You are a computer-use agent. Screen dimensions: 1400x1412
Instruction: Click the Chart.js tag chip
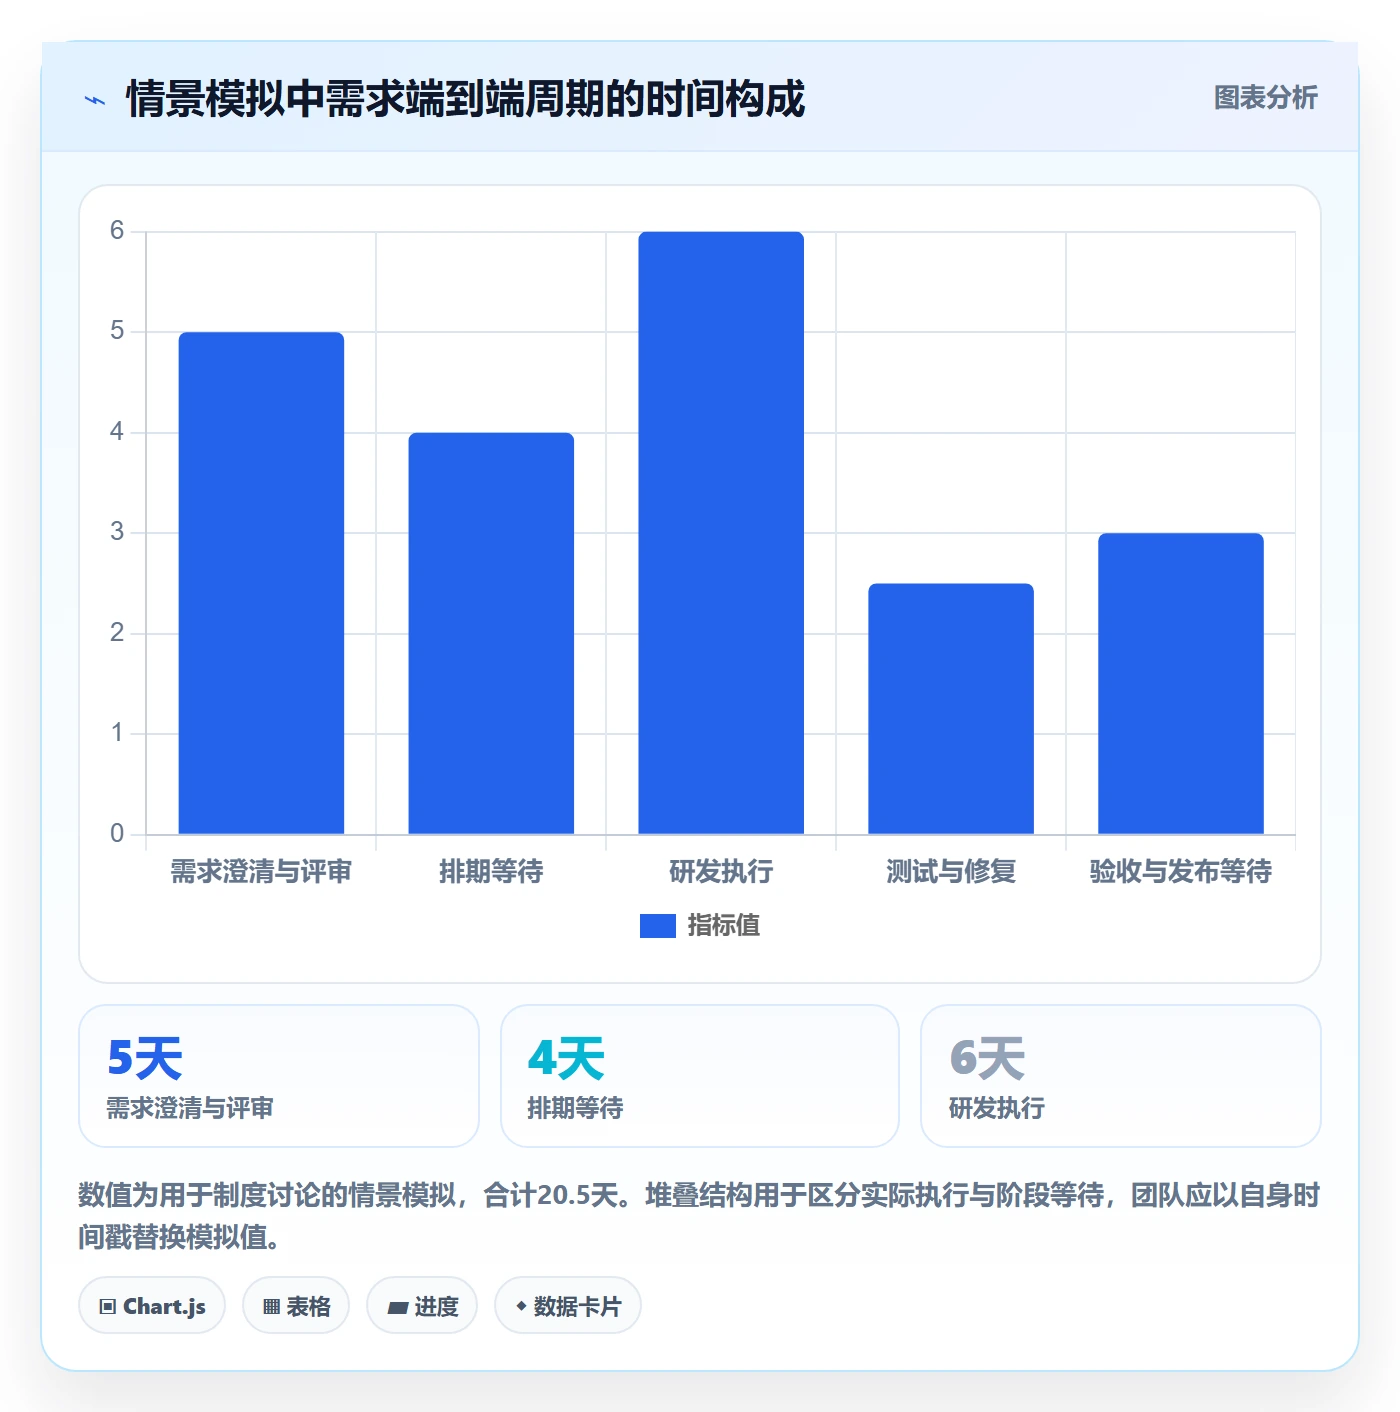[152, 1305]
